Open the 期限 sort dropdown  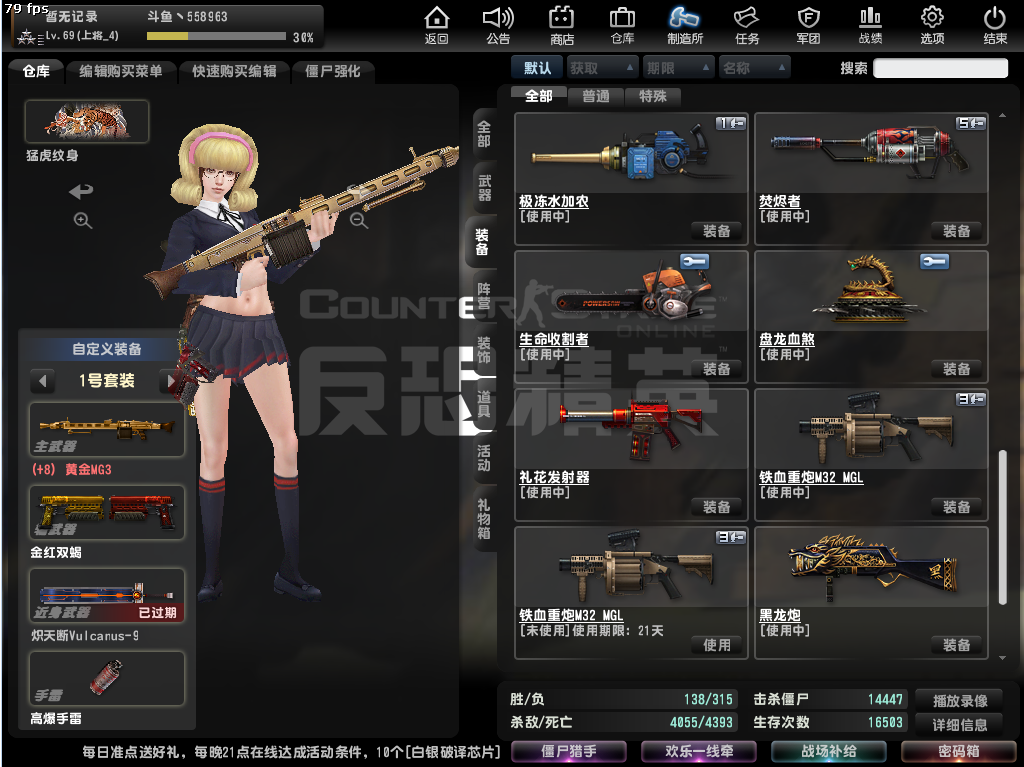click(x=678, y=68)
